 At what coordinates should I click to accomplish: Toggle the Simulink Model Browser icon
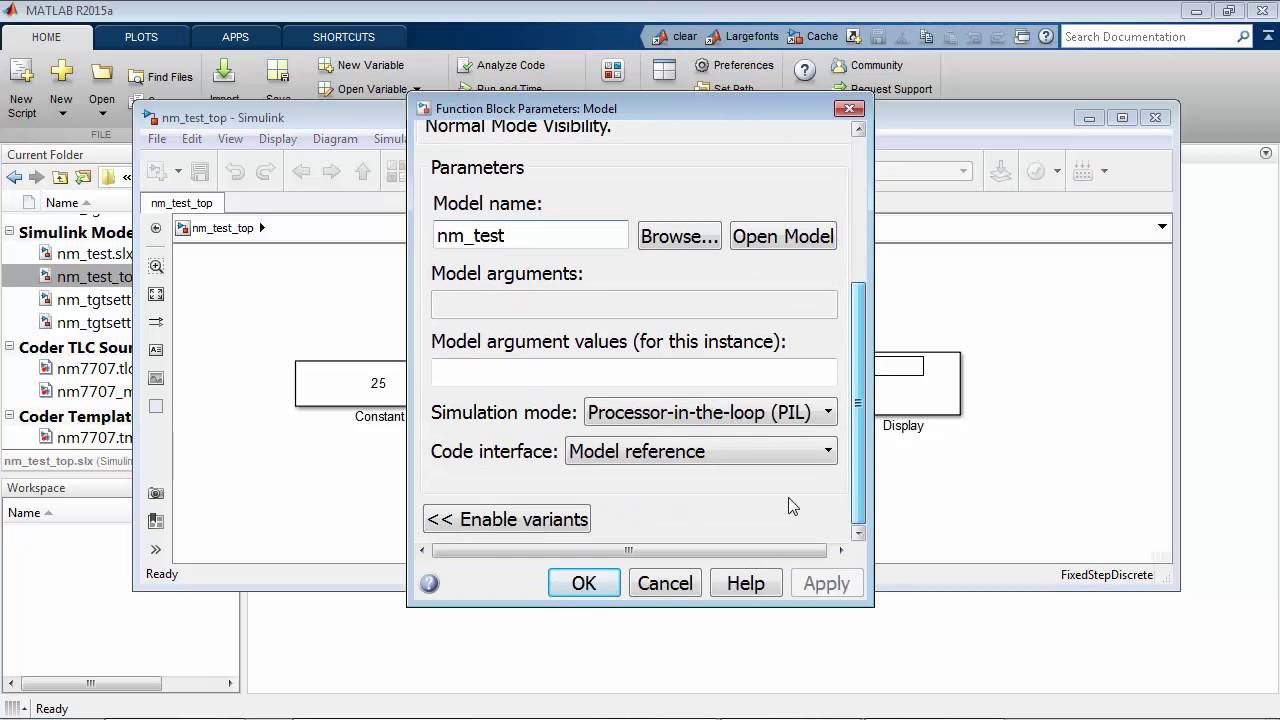156,521
